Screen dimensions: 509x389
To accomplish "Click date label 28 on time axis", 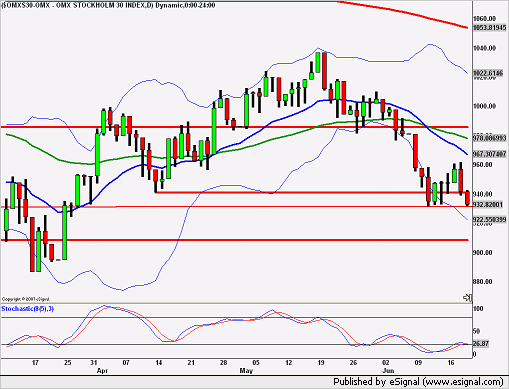I will coord(223,363).
